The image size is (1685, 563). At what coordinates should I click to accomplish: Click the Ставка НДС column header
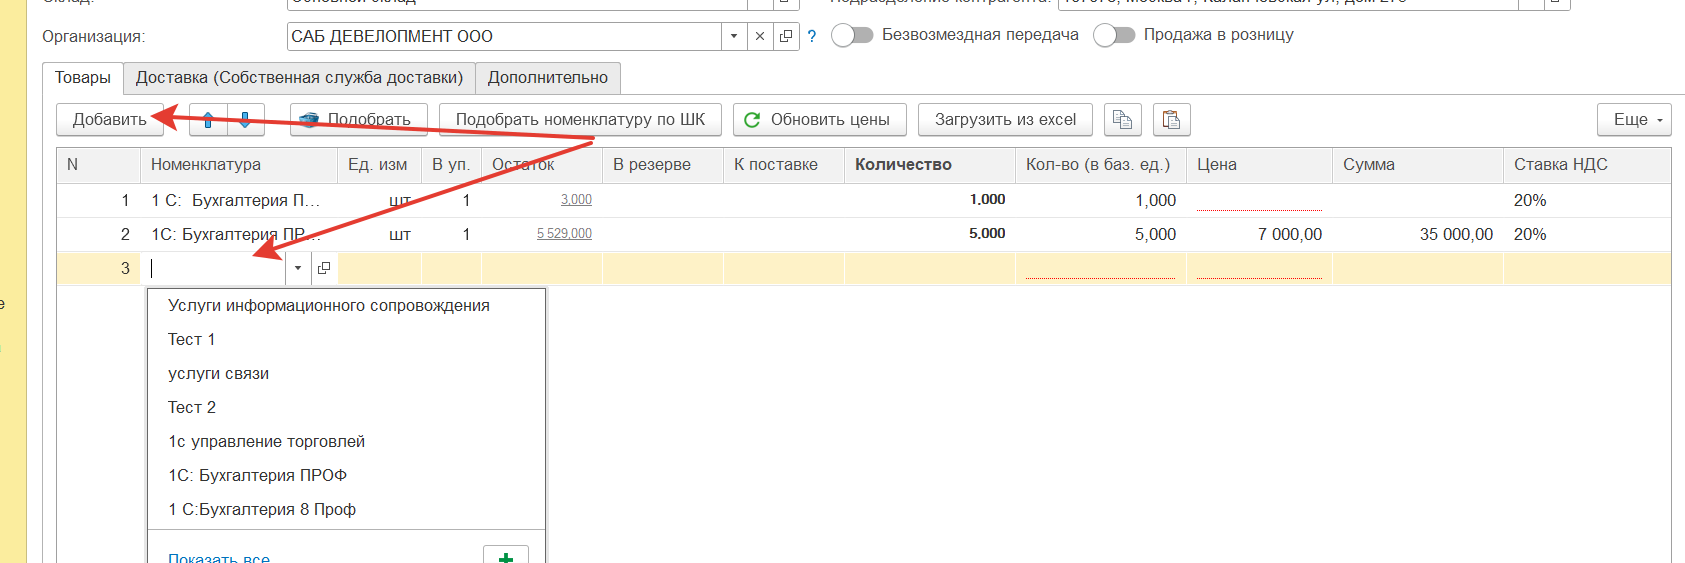tap(1587, 165)
